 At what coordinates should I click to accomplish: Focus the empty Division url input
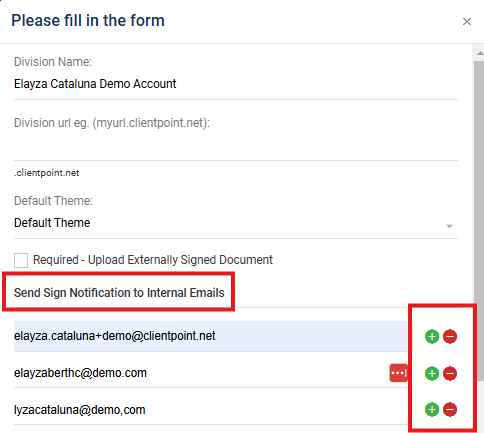[236, 147]
